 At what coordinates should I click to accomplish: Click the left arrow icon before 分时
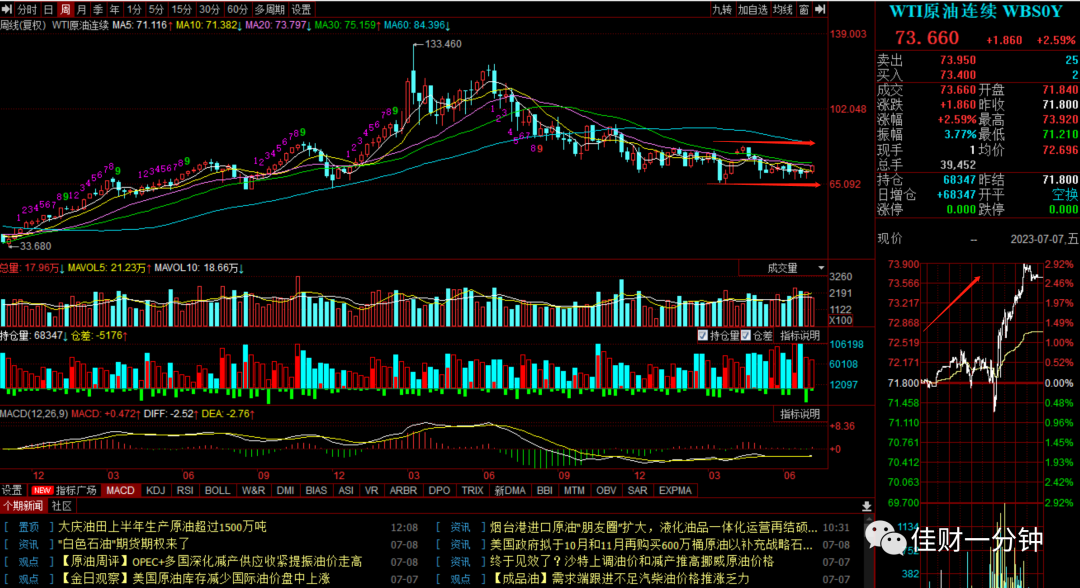pos(7,10)
